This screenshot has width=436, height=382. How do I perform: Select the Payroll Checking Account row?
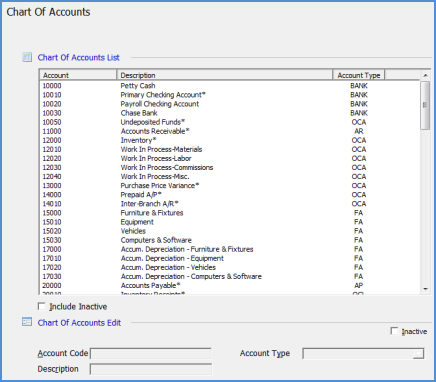coord(230,104)
